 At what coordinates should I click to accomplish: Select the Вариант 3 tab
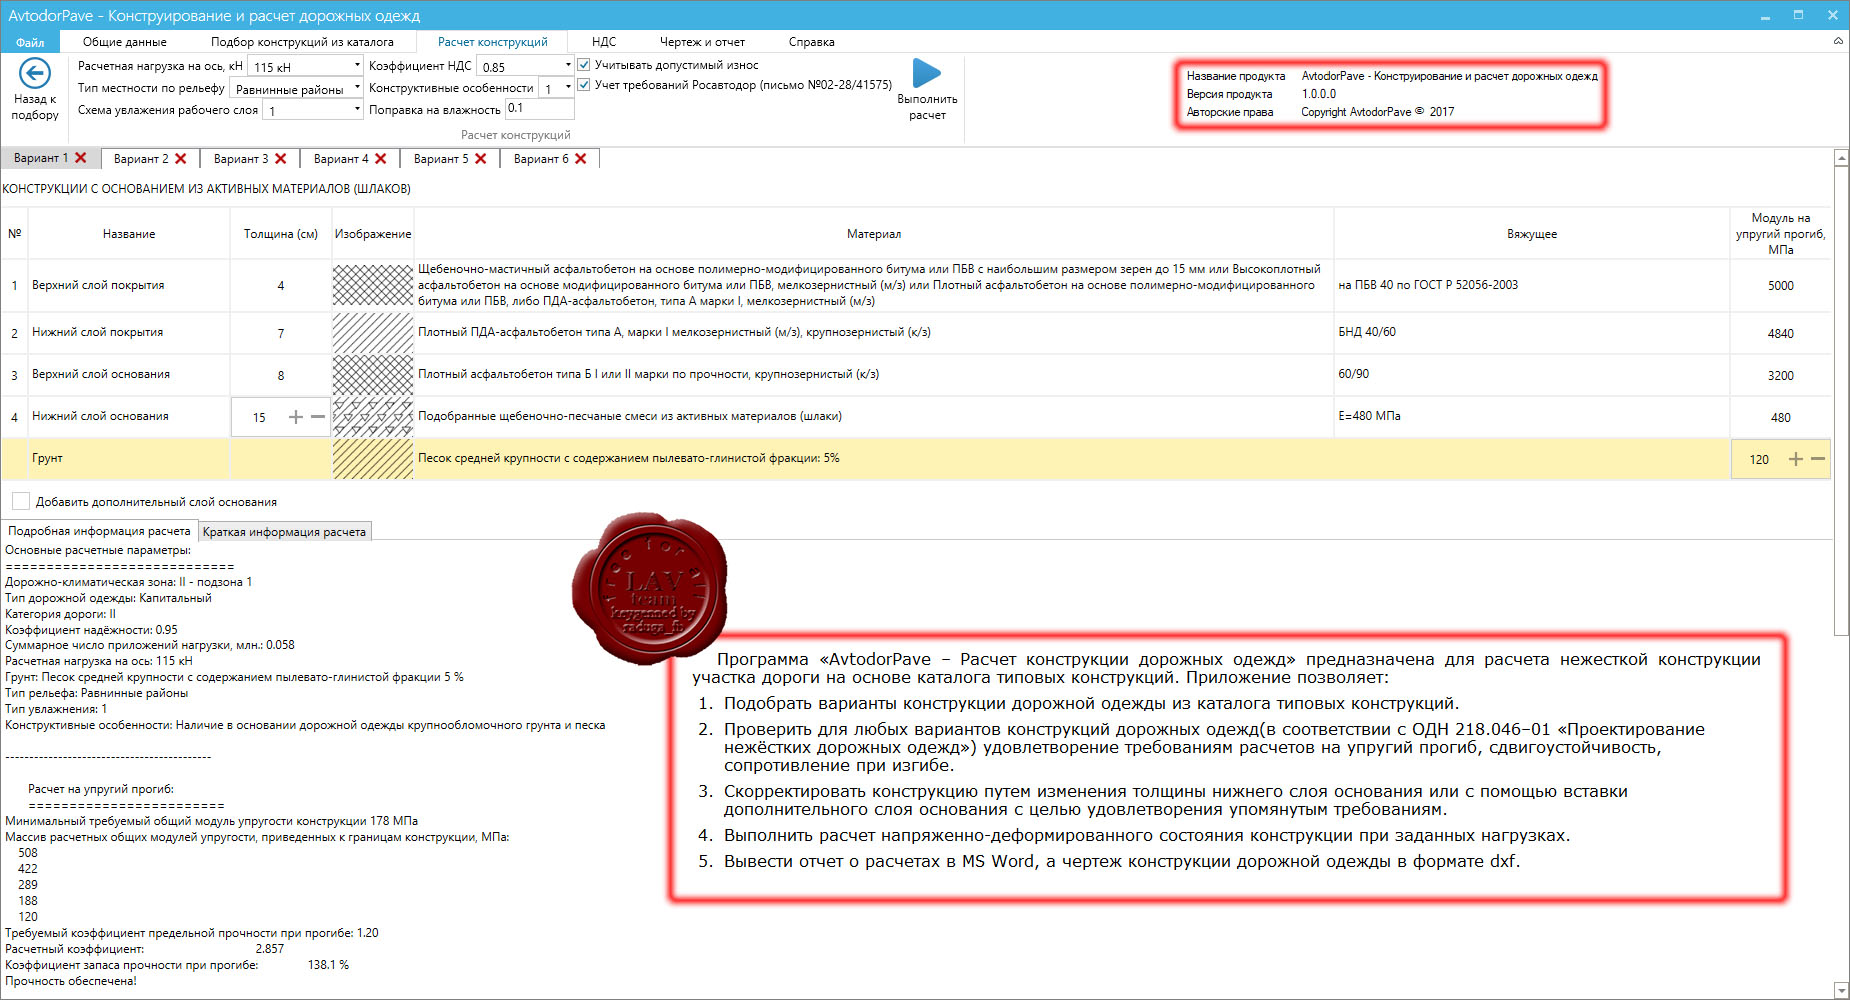click(241, 159)
